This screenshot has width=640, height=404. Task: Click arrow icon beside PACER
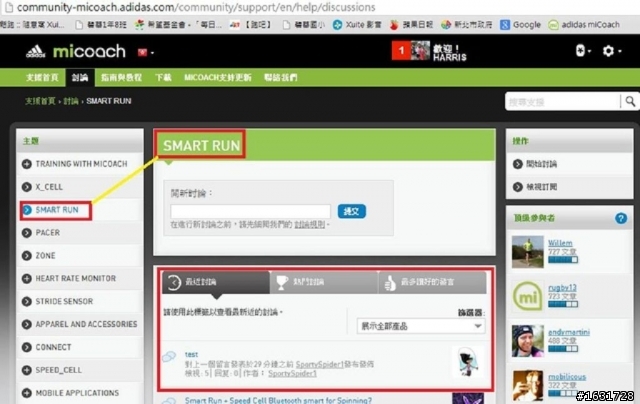click(x=27, y=233)
